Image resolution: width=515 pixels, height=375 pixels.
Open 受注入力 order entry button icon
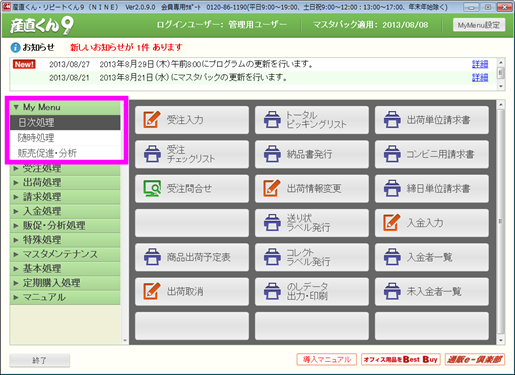152,120
